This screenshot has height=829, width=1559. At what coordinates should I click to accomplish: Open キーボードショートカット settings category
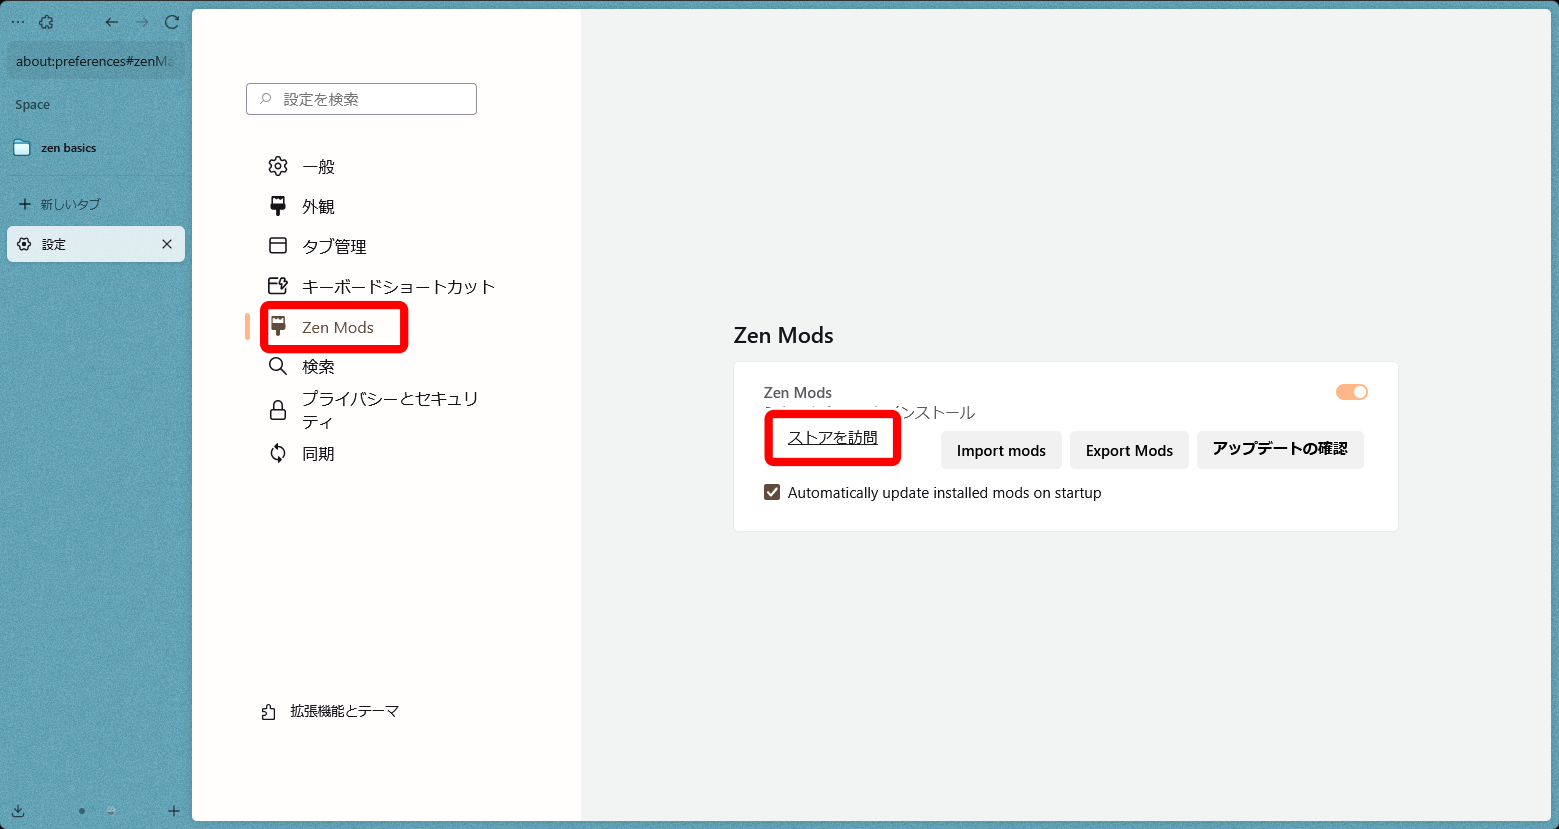pyautogui.click(x=381, y=287)
